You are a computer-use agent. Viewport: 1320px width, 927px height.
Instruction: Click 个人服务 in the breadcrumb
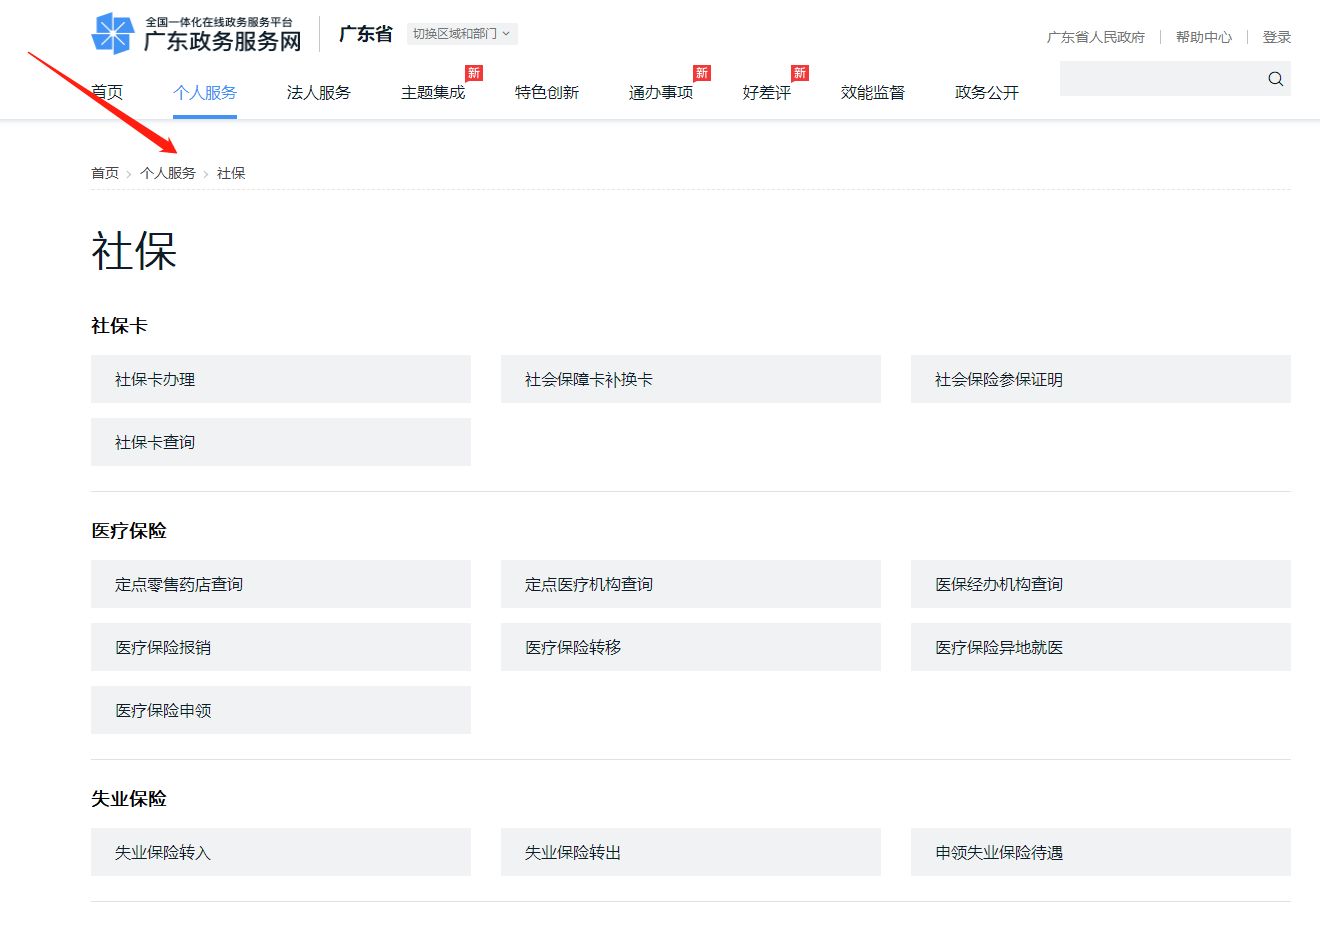click(168, 173)
